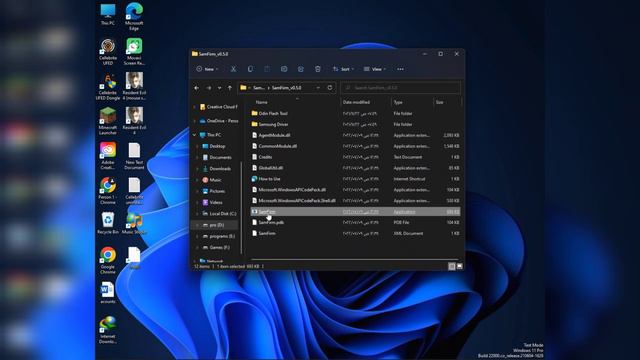Go up one folder level arrow
This screenshot has width=640, height=360.
(x=230, y=88)
